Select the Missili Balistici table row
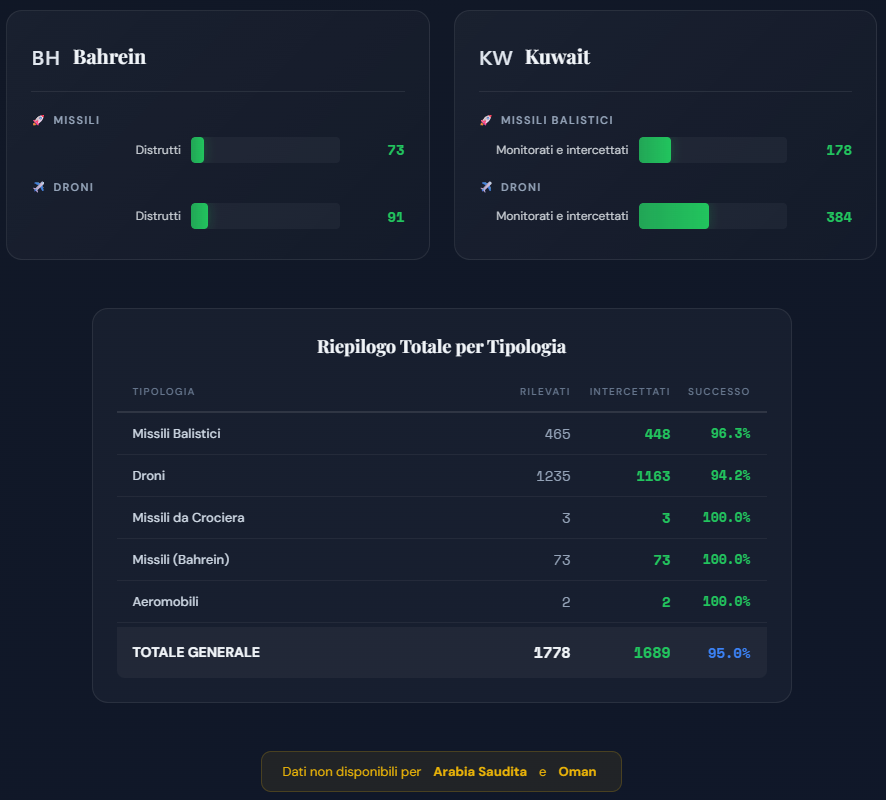 coord(441,434)
